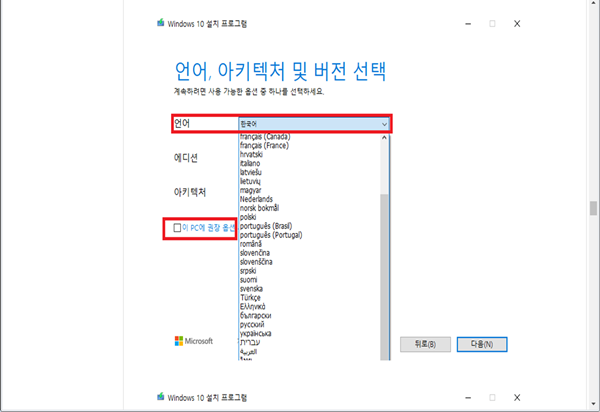Close the lower Windows 10 설치 프로그램 window

click(517, 398)
